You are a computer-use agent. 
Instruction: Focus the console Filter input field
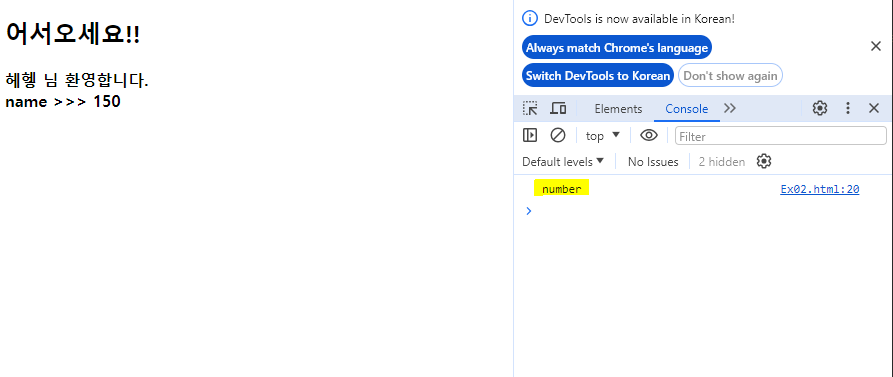(x=781, y=136)
